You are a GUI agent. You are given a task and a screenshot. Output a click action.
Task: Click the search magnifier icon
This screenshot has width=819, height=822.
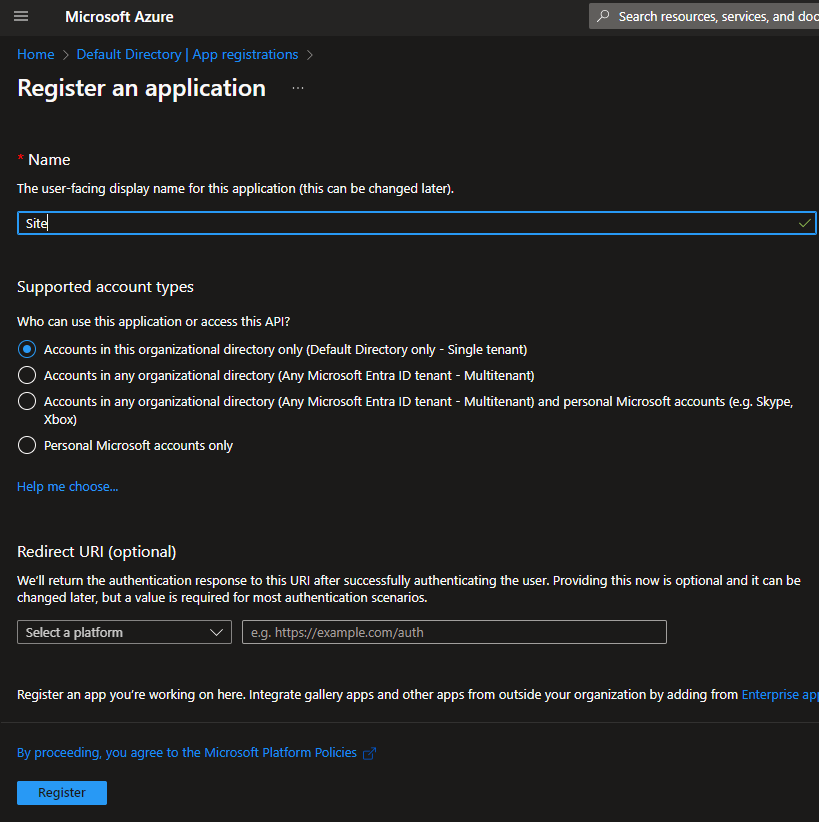(604, 16)
